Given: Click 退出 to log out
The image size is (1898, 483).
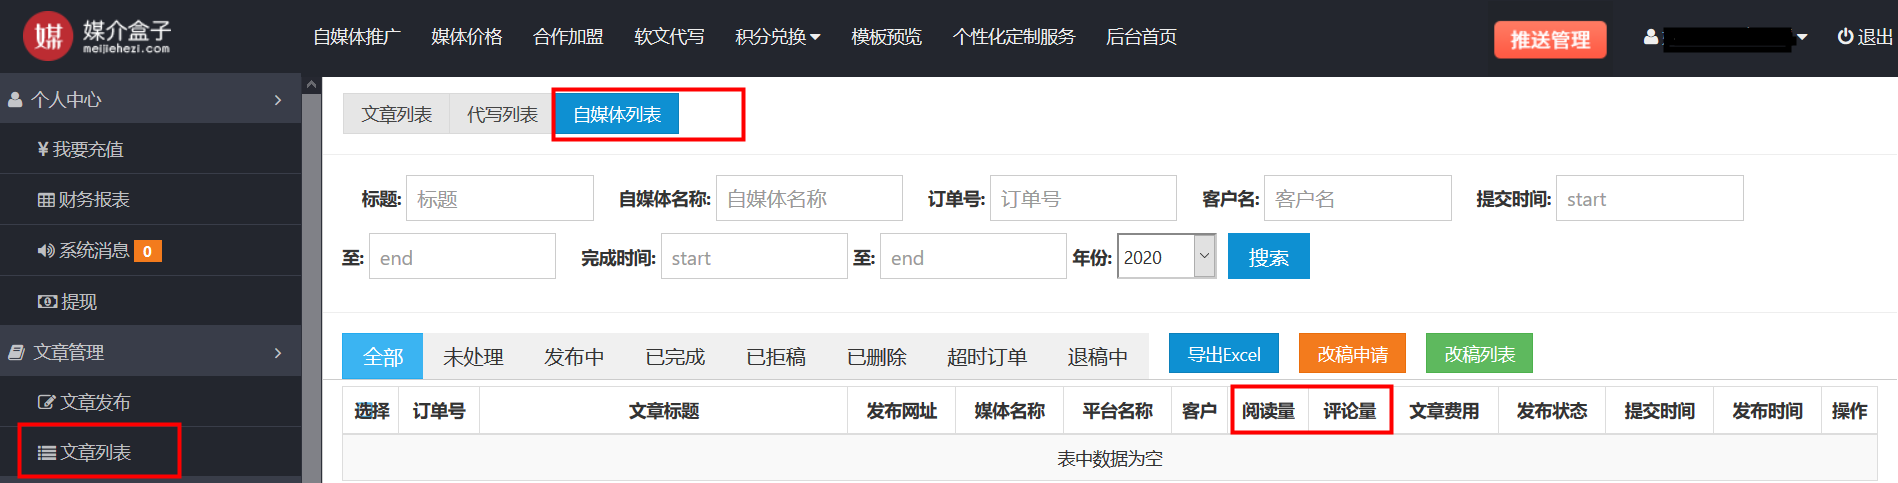Looking at the screenshot, I should click(x=1874, y=37).
